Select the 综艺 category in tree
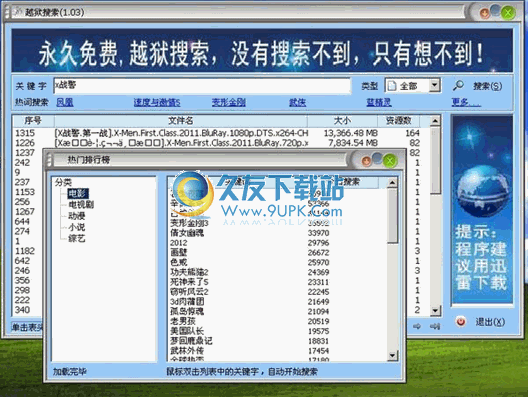 tap(77, 239)
